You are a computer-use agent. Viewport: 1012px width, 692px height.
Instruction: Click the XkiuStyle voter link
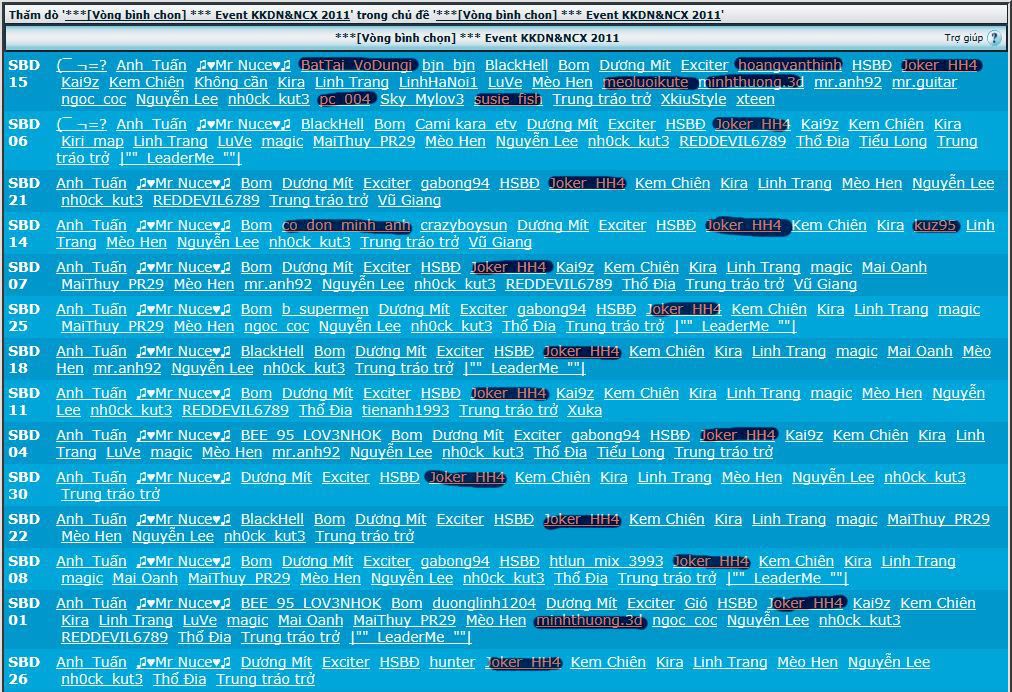693,99
